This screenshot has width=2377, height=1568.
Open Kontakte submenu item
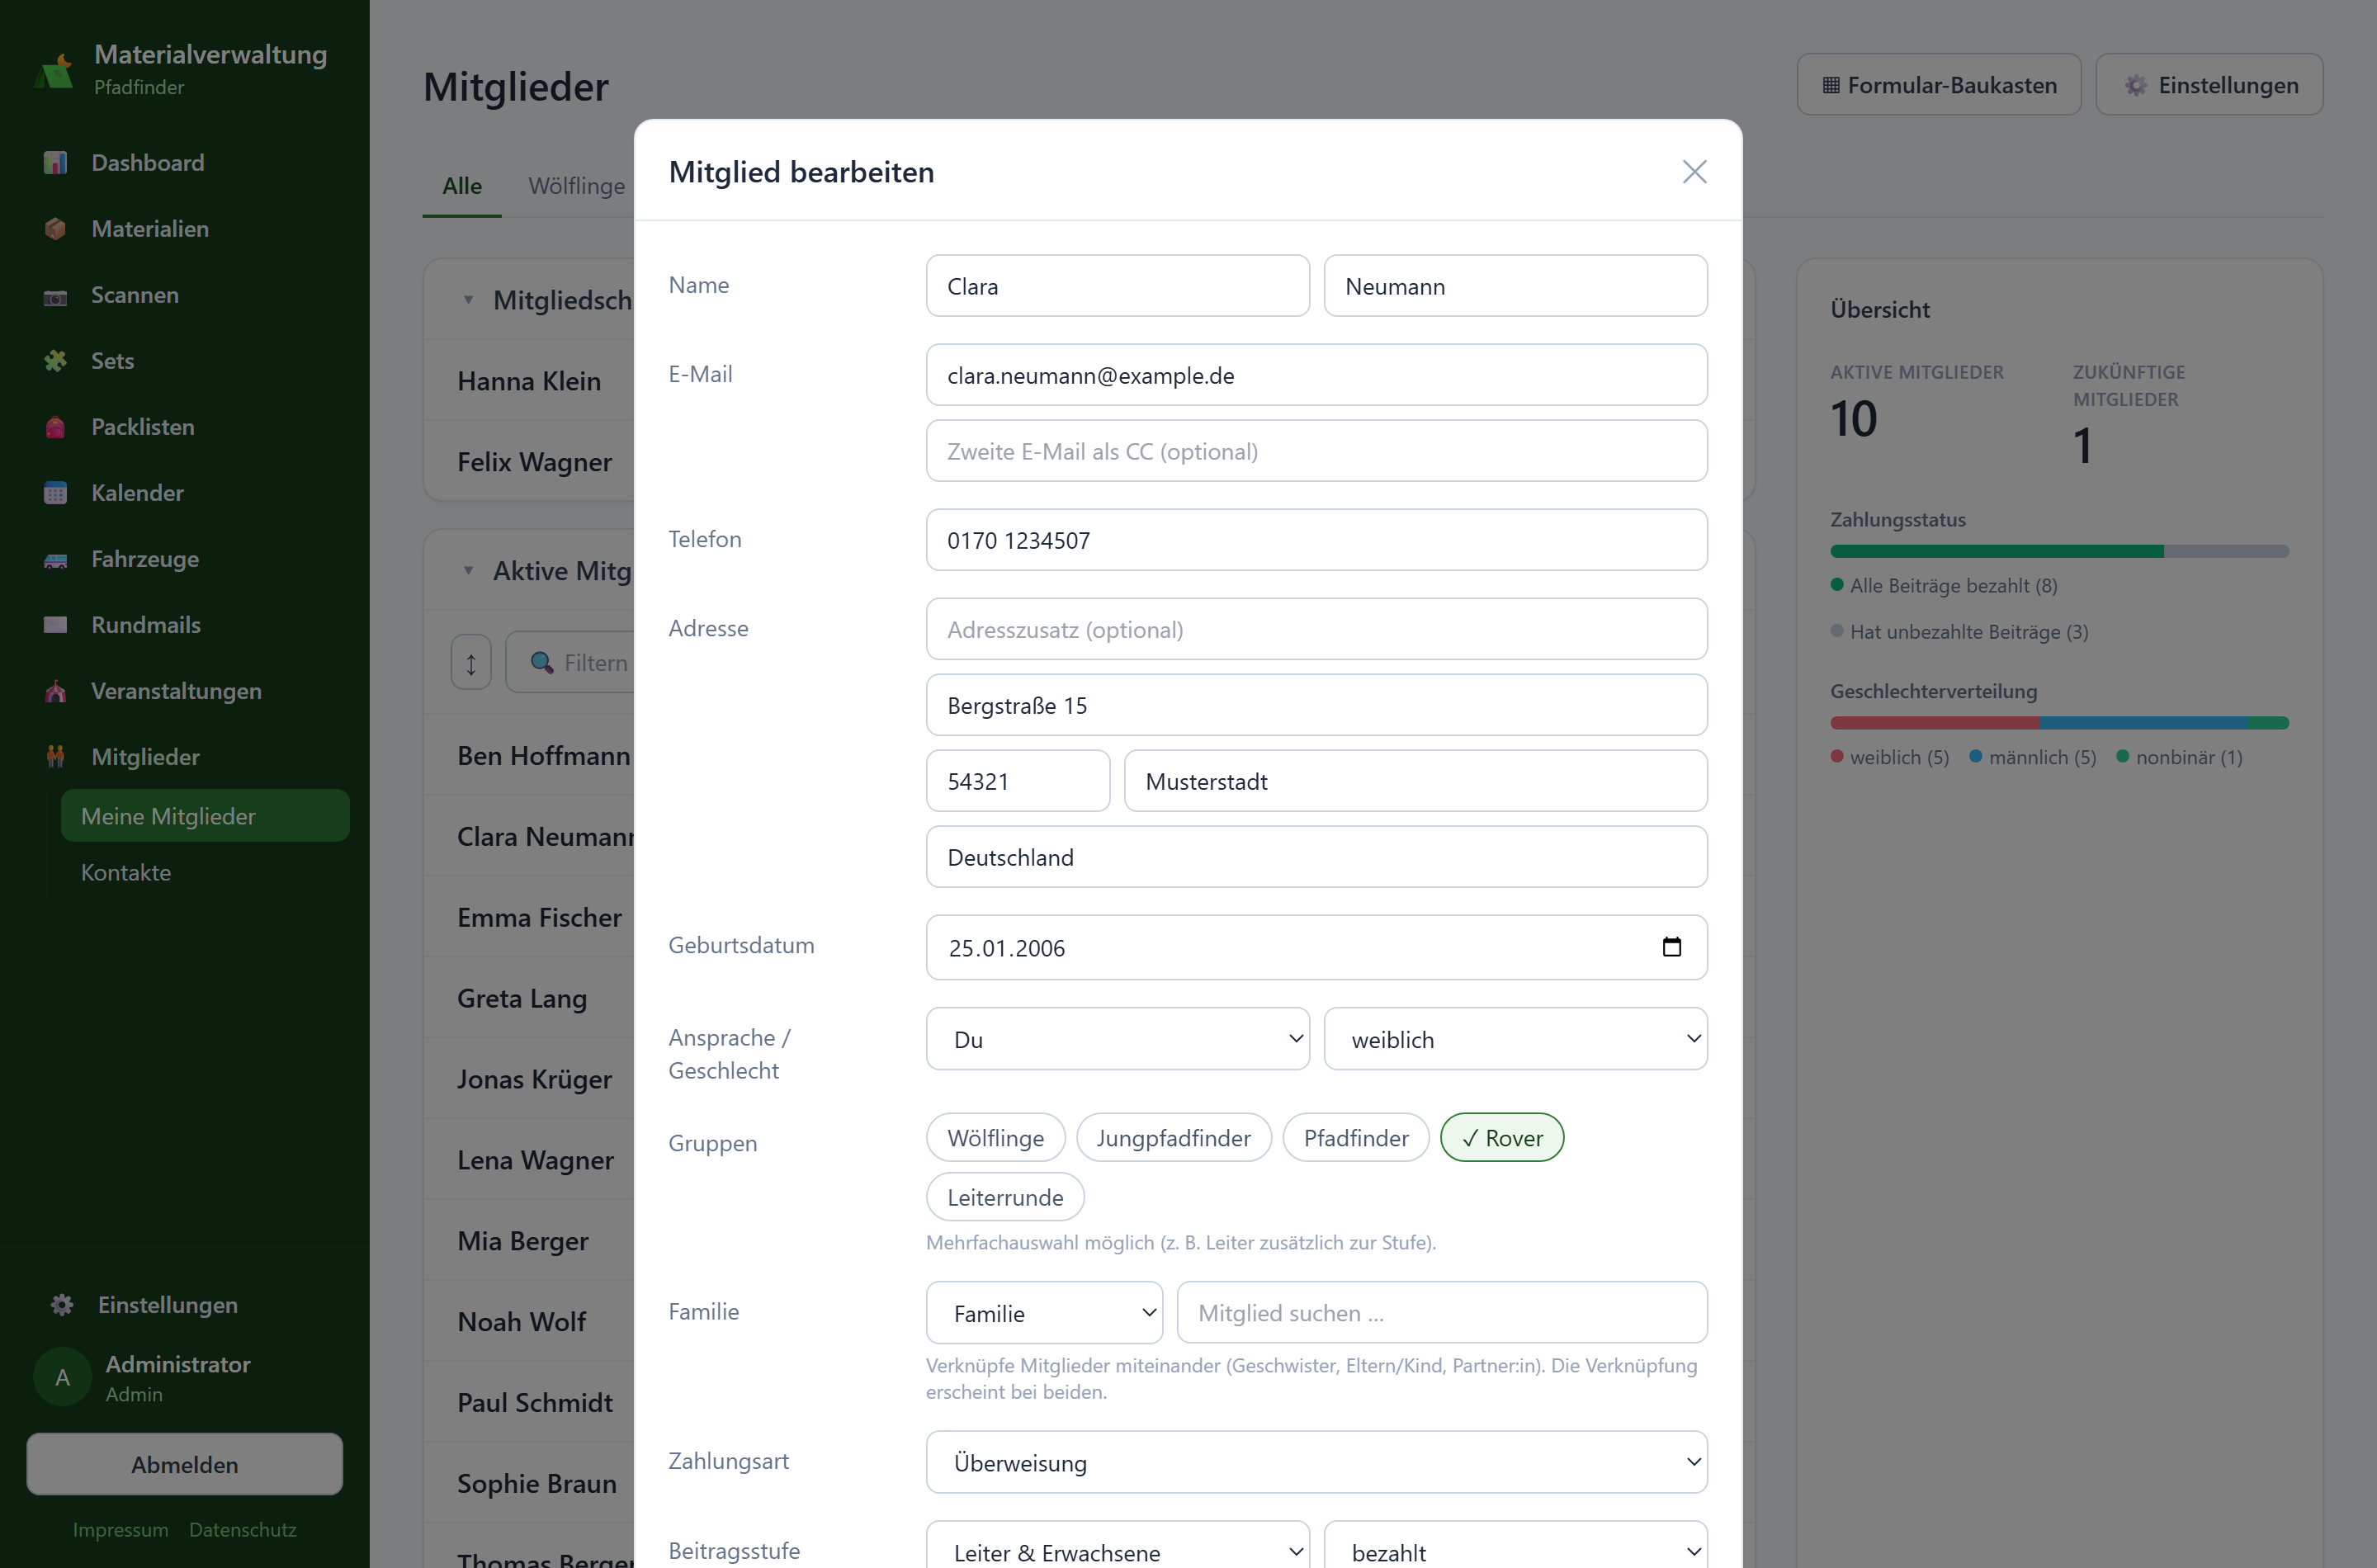pyautogui.click(x=205, y=872)
